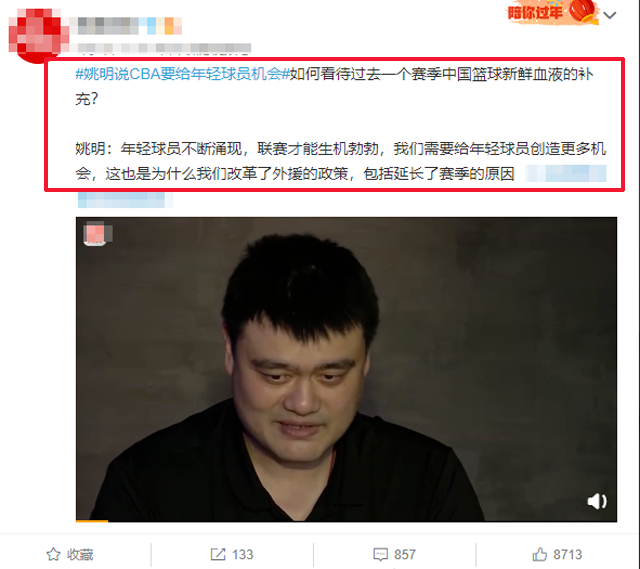
Task: Play the Yao Ming video
Action: tap(346, 369)
